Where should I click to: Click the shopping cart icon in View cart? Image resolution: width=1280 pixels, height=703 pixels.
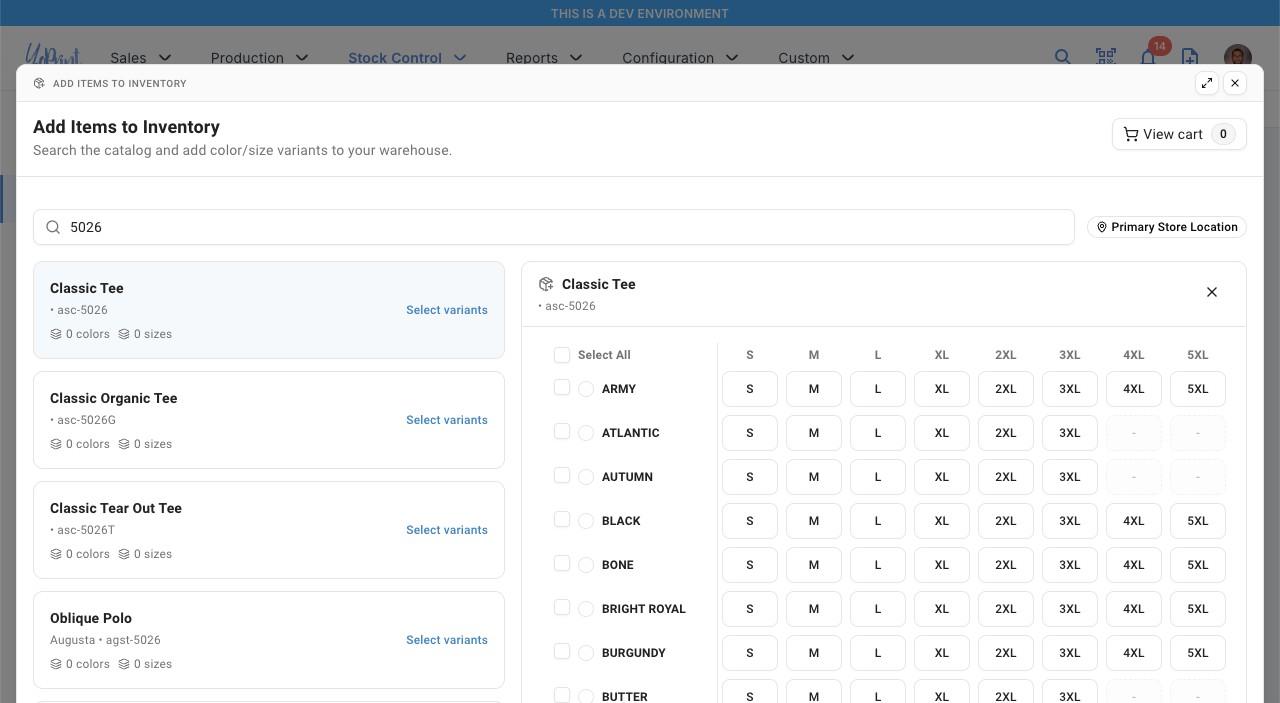(1131, 134)
